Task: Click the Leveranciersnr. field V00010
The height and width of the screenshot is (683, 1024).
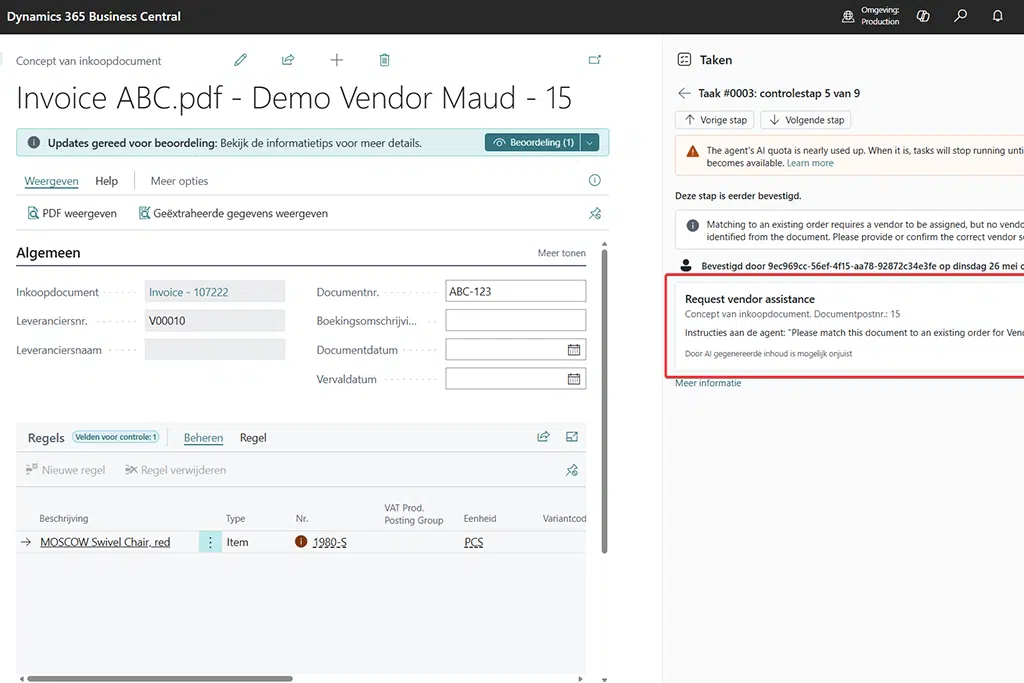Action: point(215,321)
